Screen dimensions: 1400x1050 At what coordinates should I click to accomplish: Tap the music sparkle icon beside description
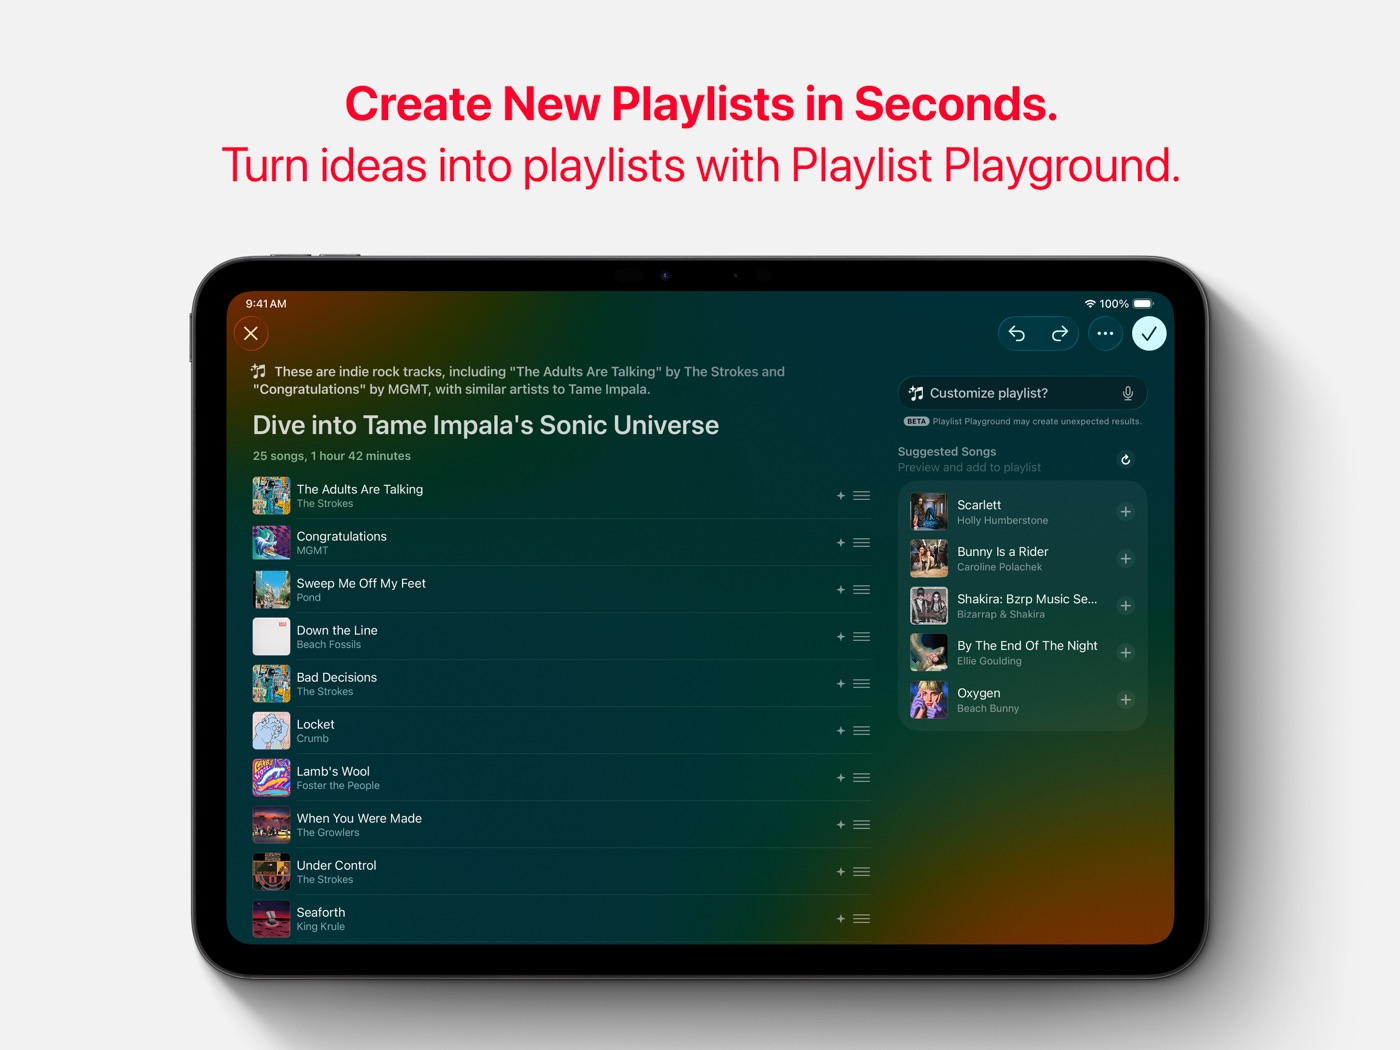259,371
